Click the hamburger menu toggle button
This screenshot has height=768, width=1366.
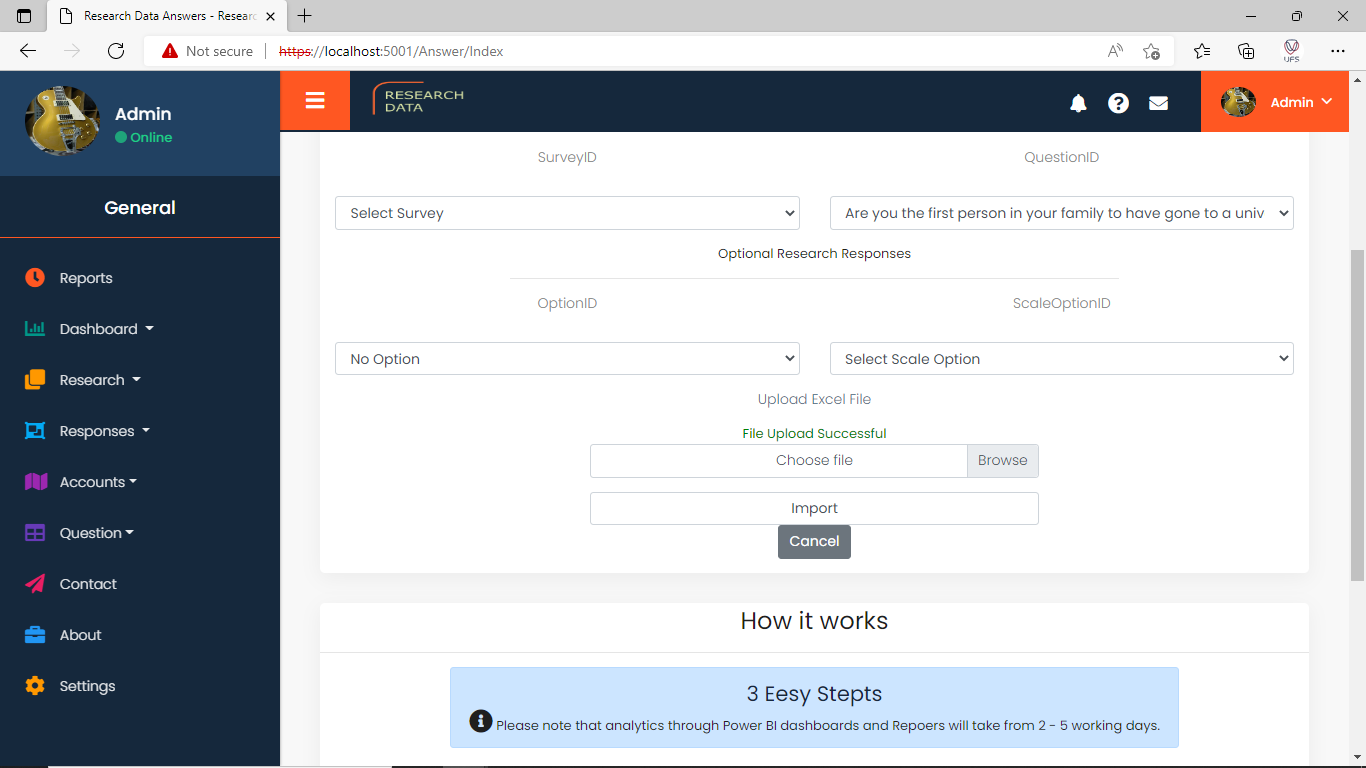315,101
